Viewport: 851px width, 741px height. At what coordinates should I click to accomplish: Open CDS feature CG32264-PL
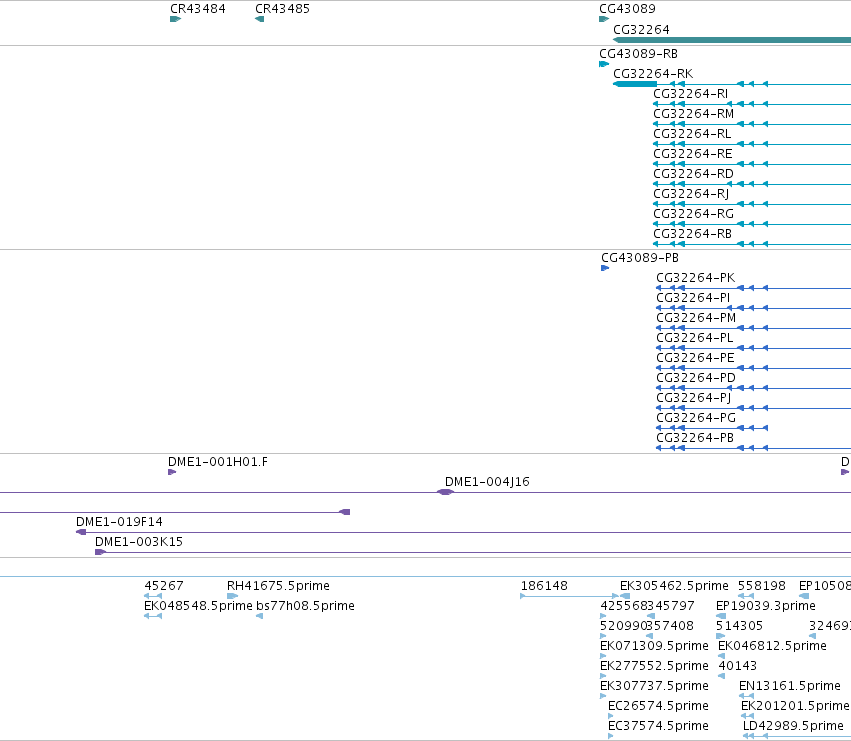pos(753,349)
